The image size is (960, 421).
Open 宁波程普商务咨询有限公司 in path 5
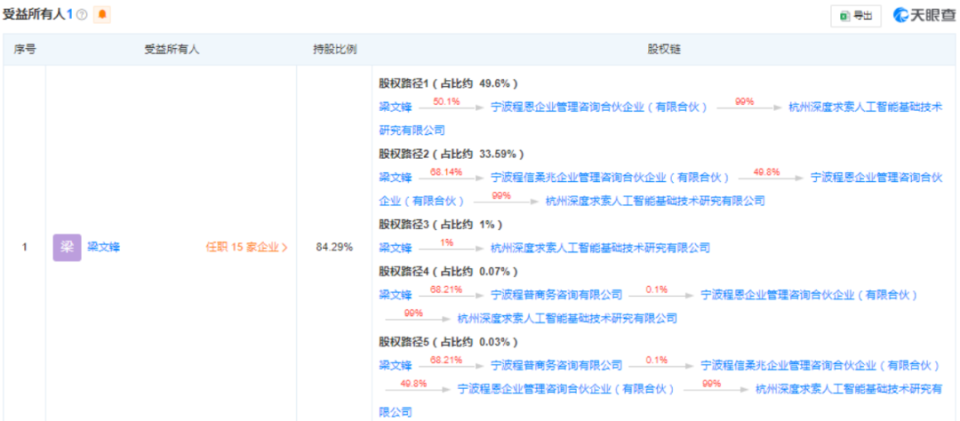point(557,365)
